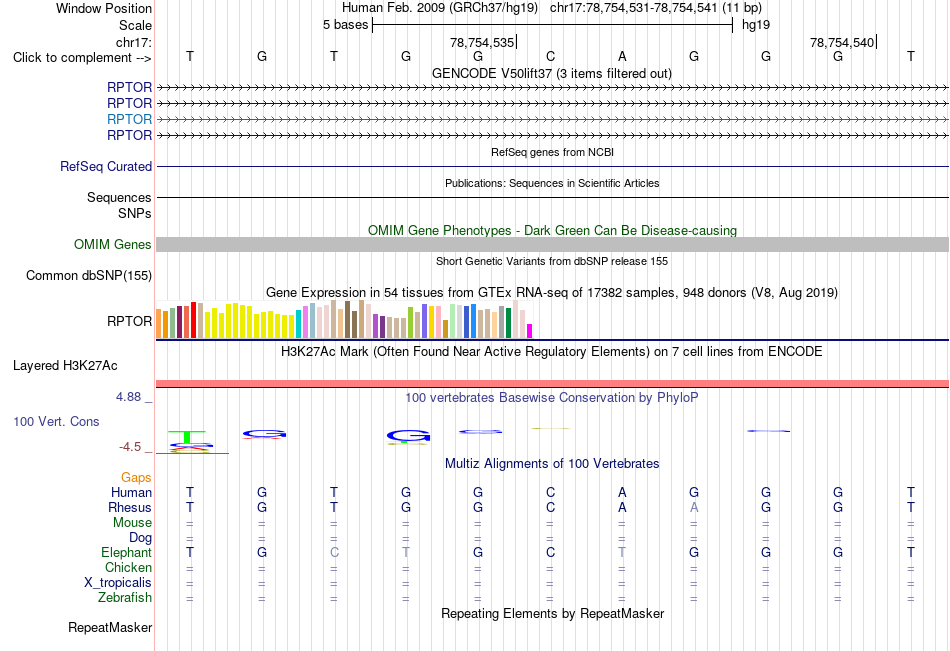
Task: Click the 78,754,540 position marker
Action: point(842,42)
